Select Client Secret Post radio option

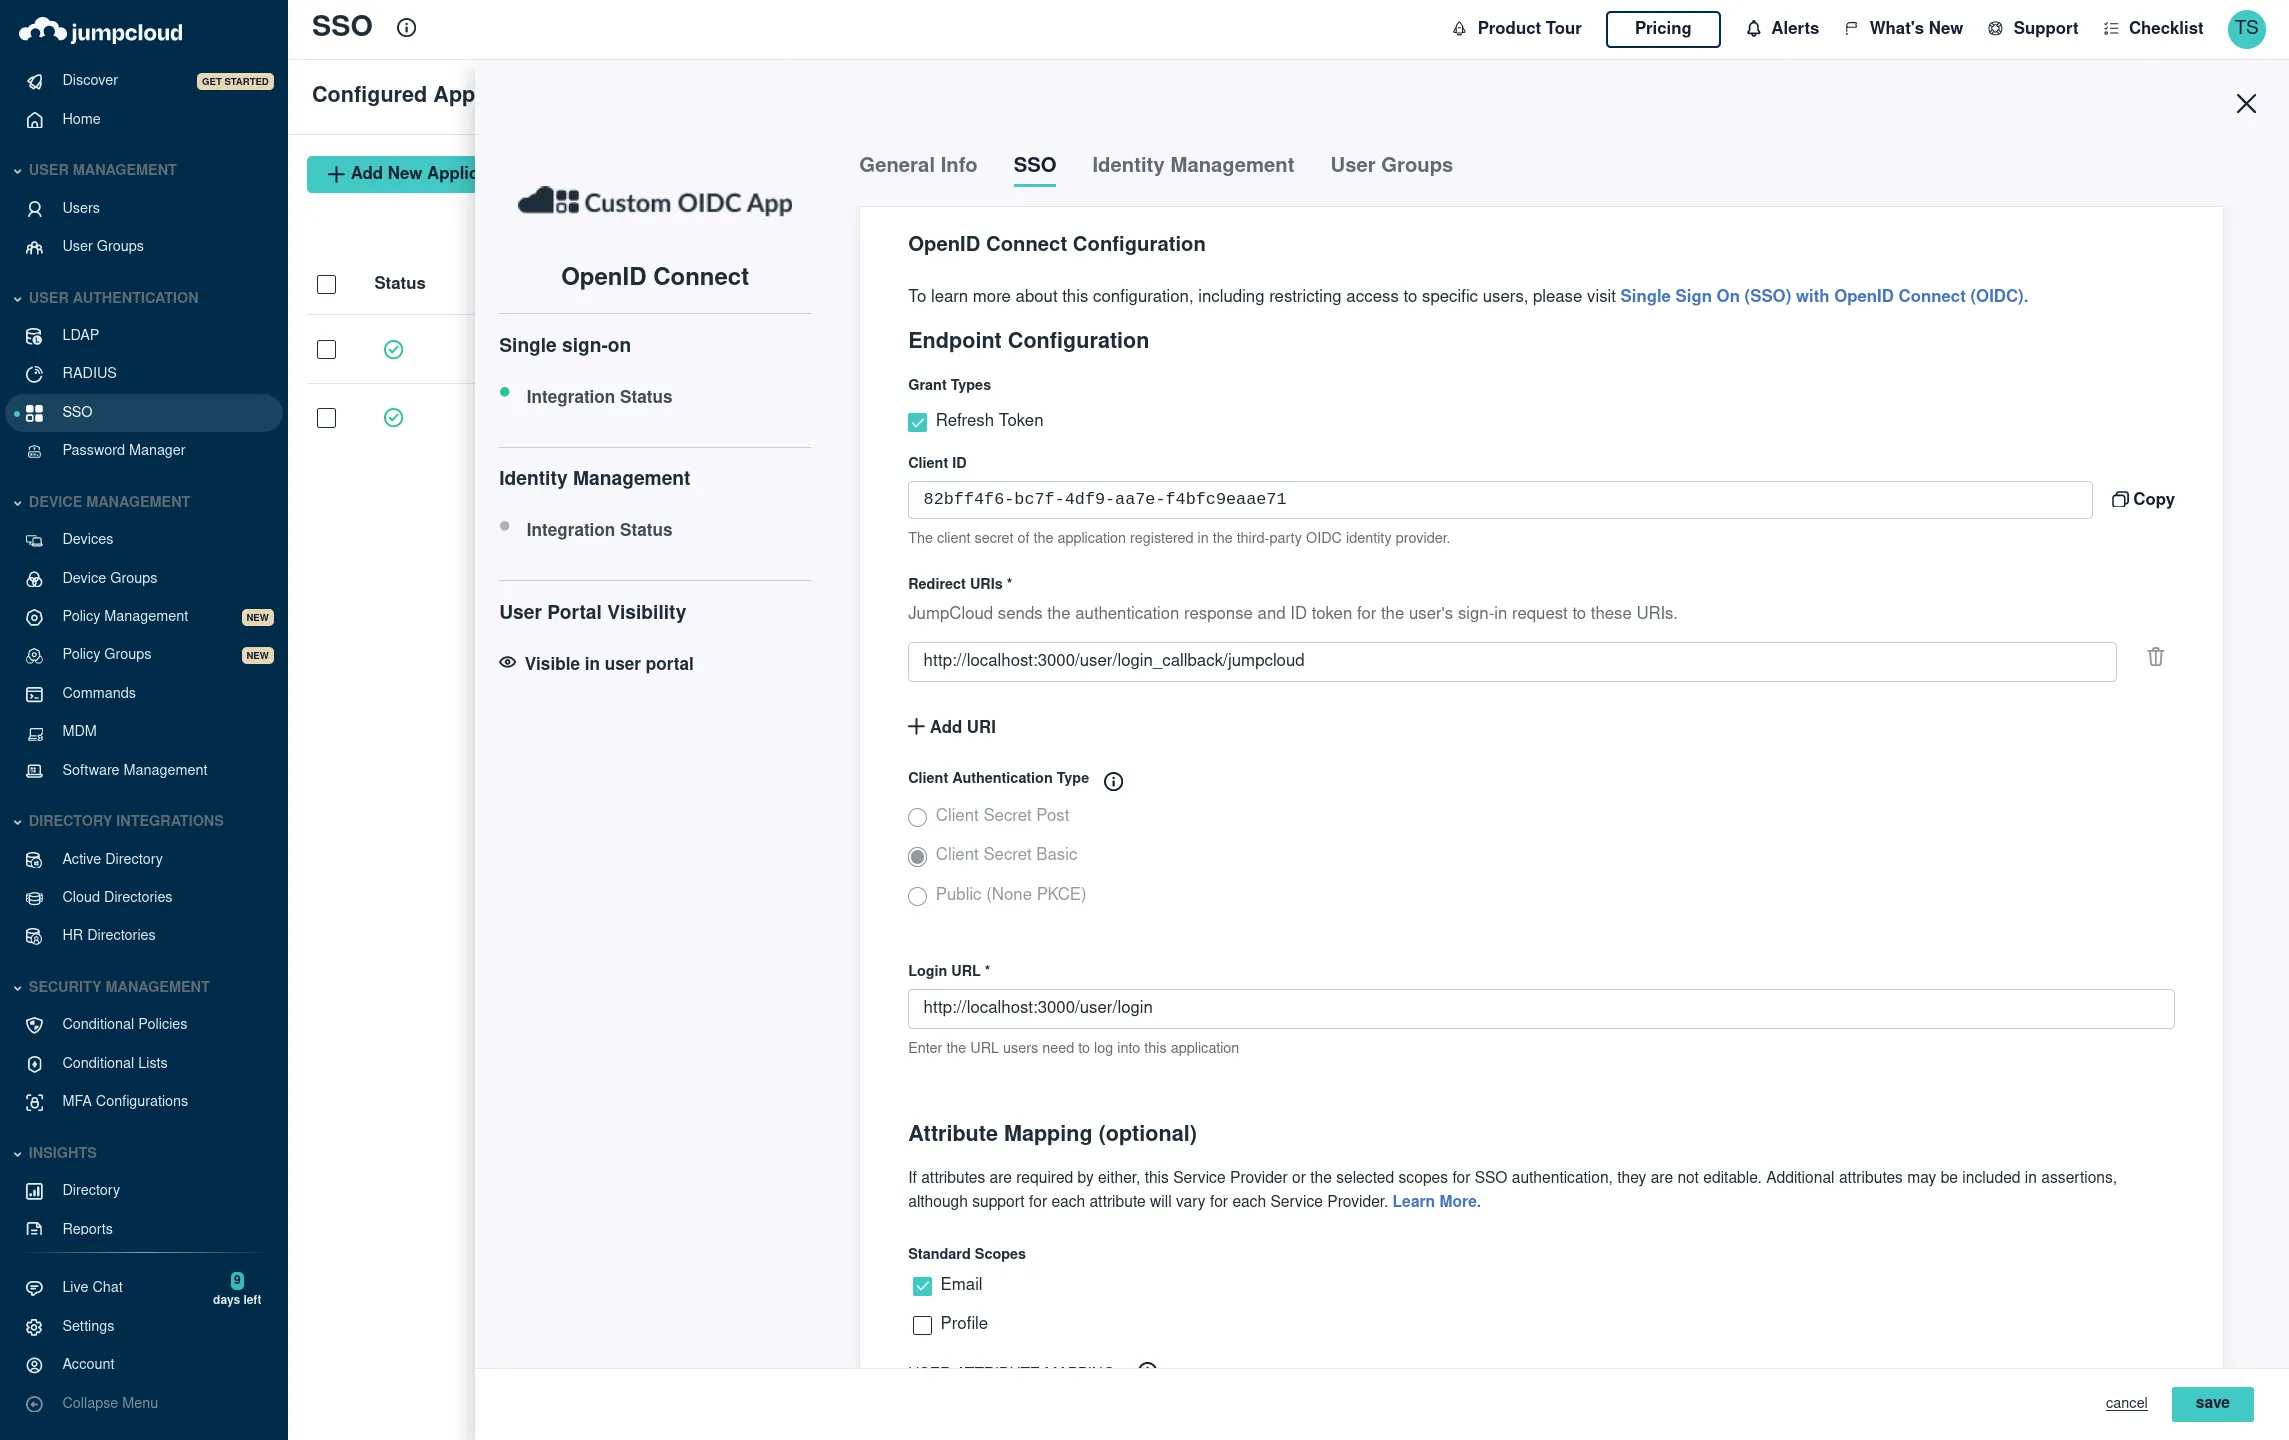point(917,817)
